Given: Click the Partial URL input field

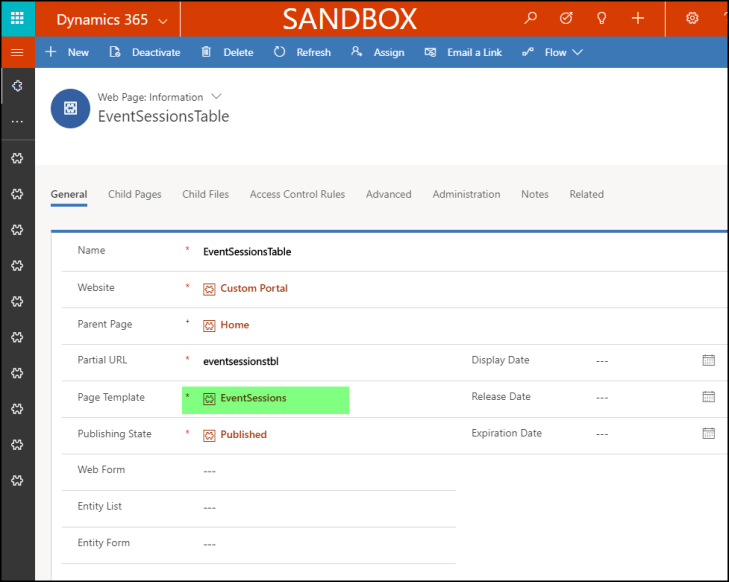Looking at the screenshot, I should 320,361.
